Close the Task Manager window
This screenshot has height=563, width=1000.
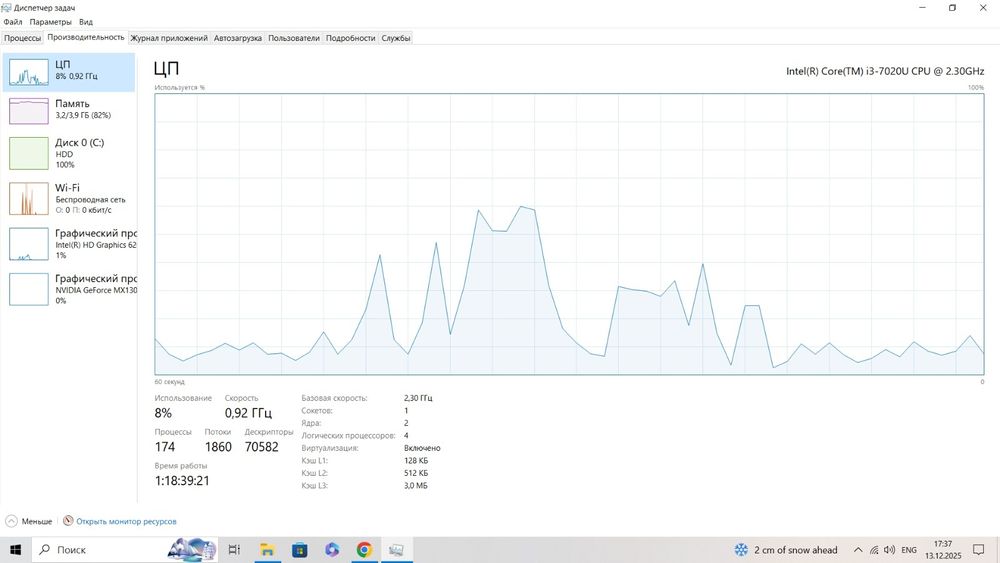[983, 8]
